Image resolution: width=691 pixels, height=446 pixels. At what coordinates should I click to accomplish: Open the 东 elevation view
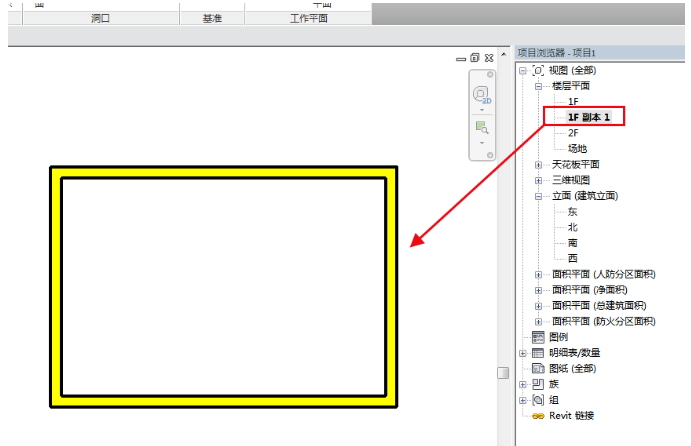pyautogui.click(x=572, y=212)
